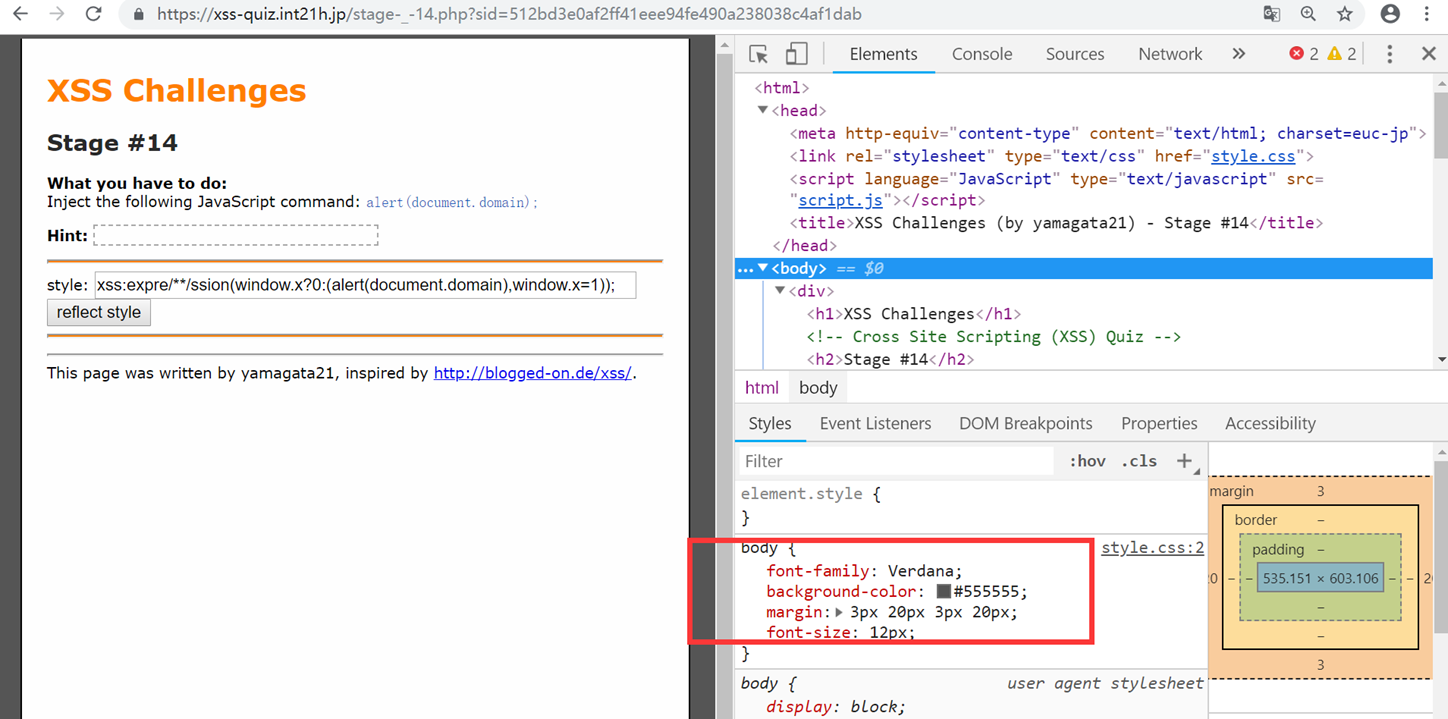The width and height of the screenshot is (1448, 719).
Task: Click the reflect style button
Action: (x=99, y=312)
